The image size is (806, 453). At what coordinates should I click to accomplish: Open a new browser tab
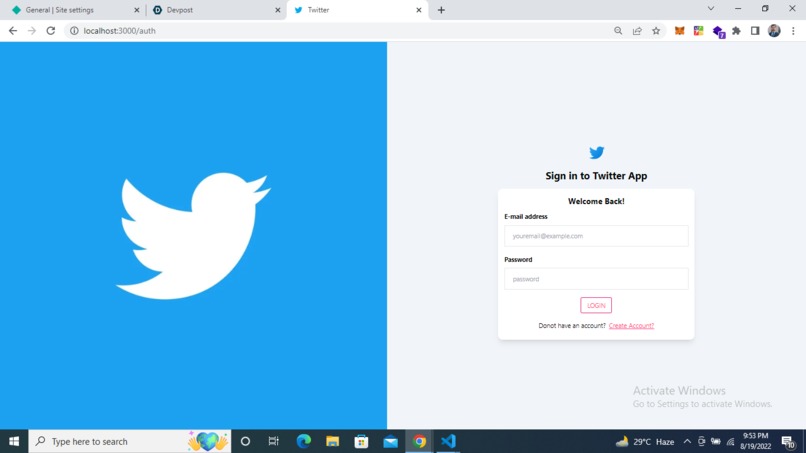(441, 10)
